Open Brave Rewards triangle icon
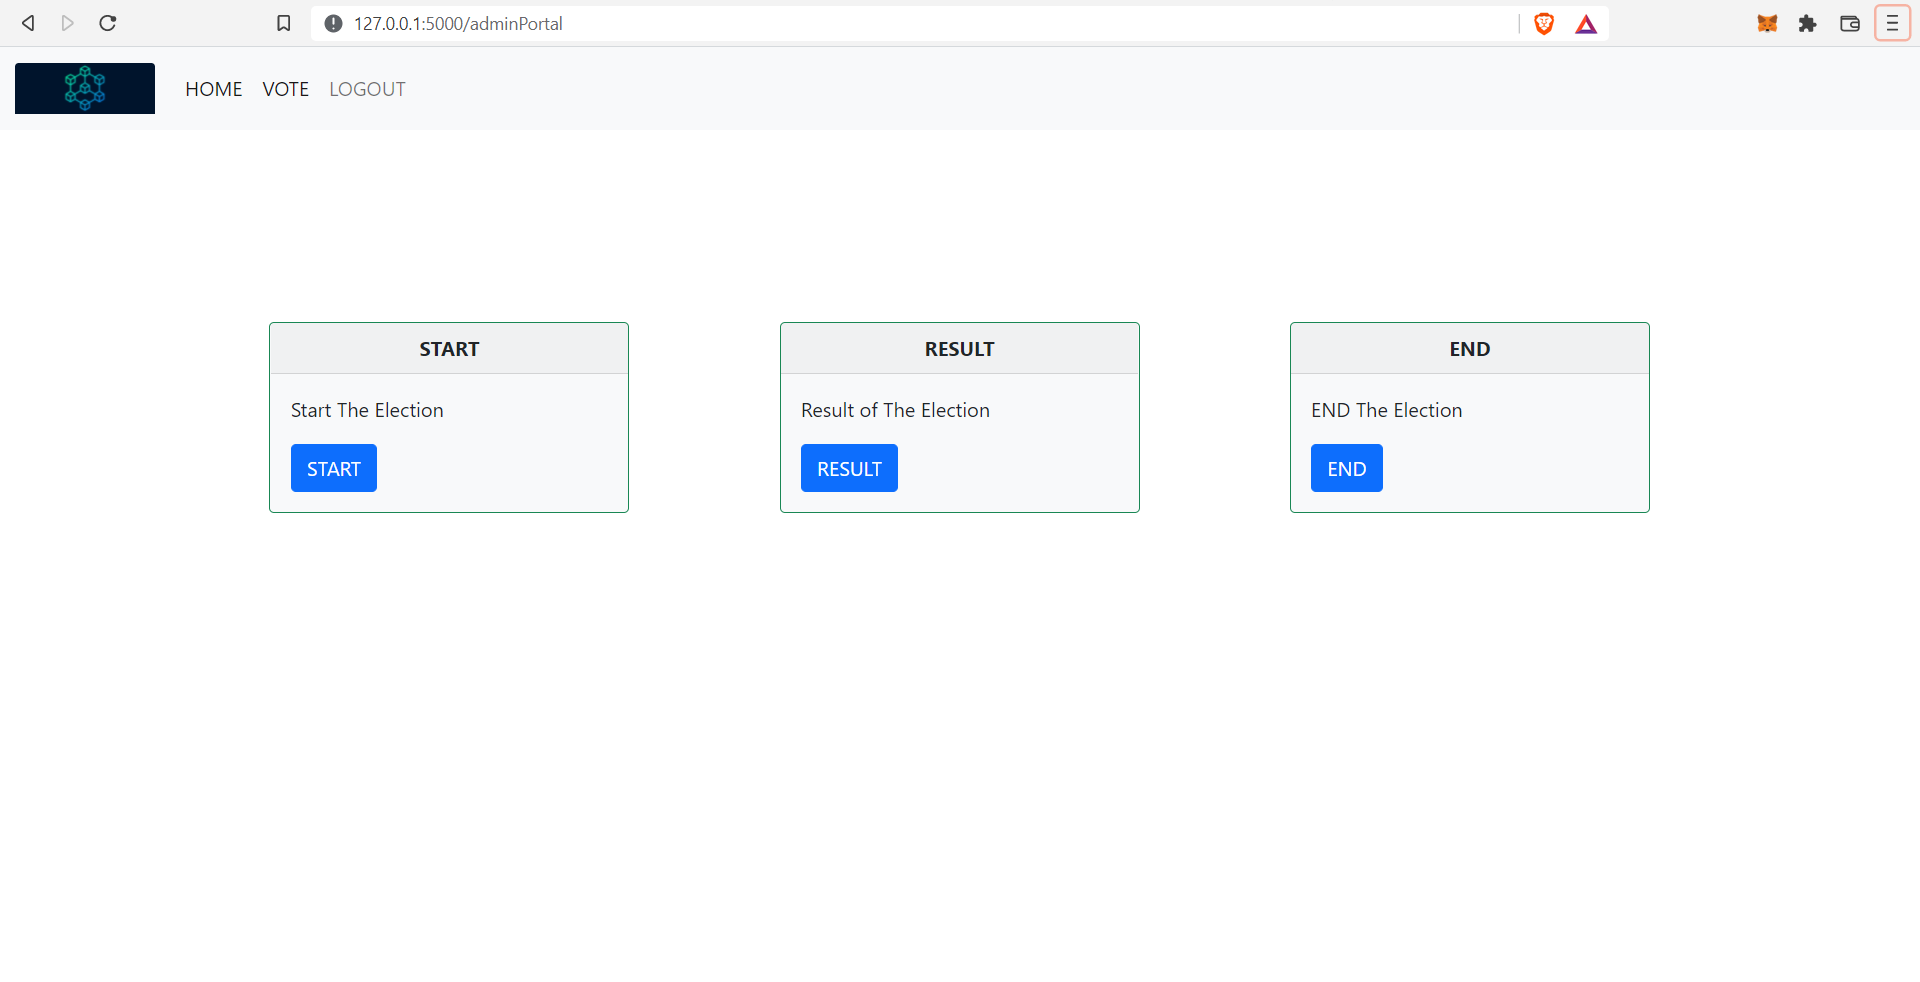The height and width of the screenshot is (982, 1920). click(1586, 24)
